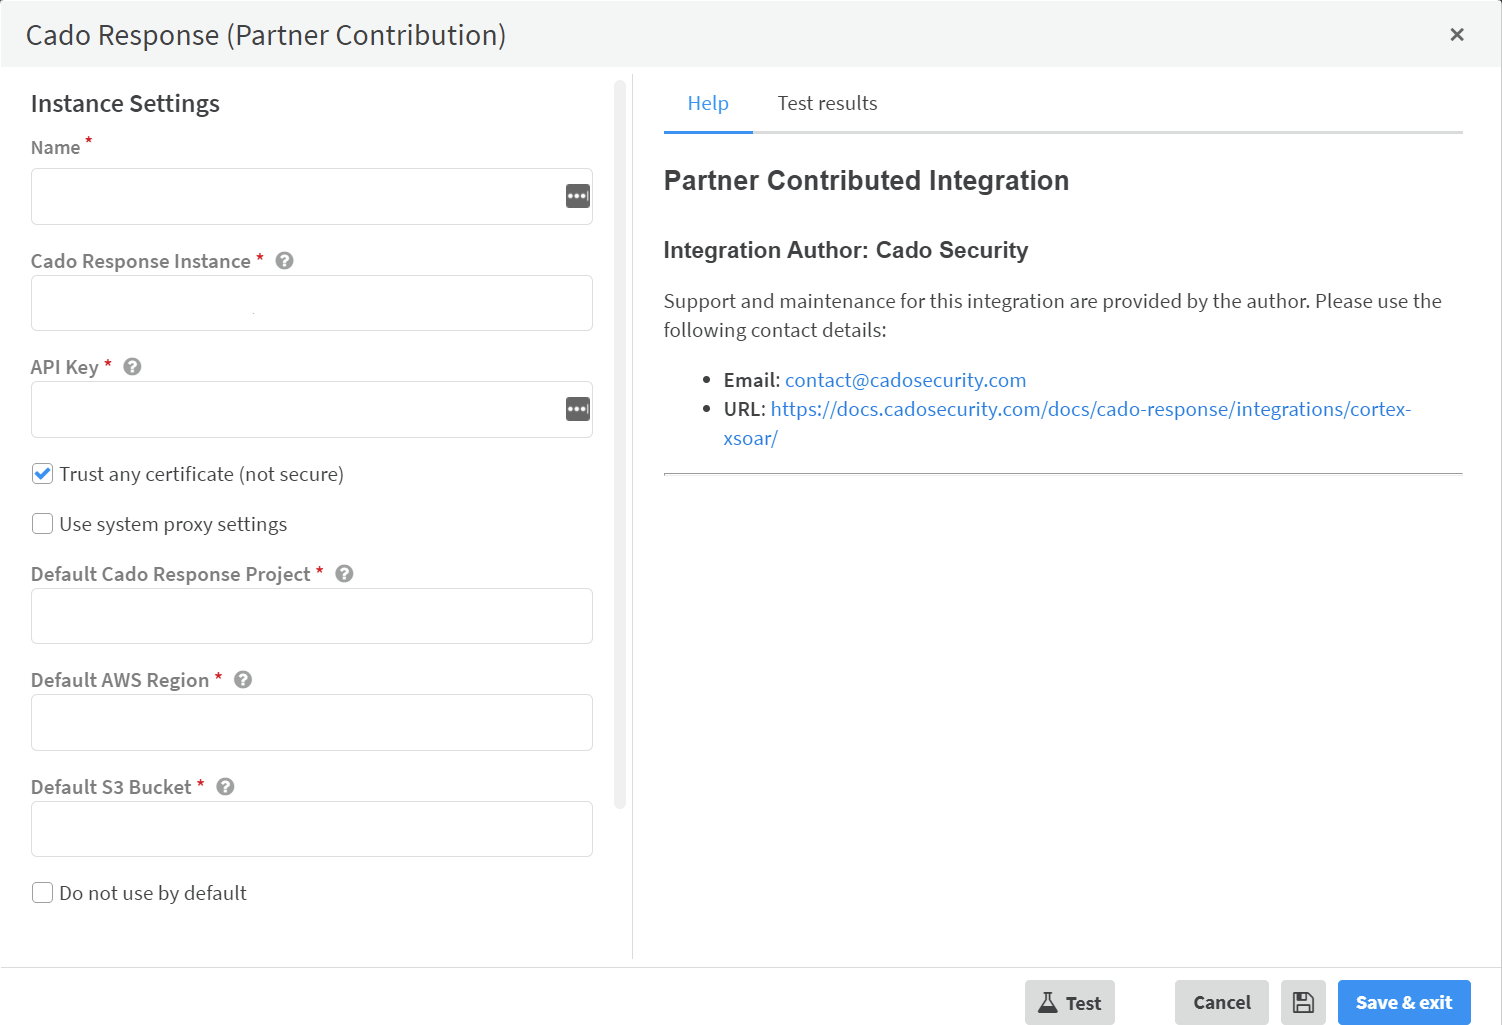Screen dimensions: 1502x1025
Task: Check Do not use by default
Action: click(42, 893)
